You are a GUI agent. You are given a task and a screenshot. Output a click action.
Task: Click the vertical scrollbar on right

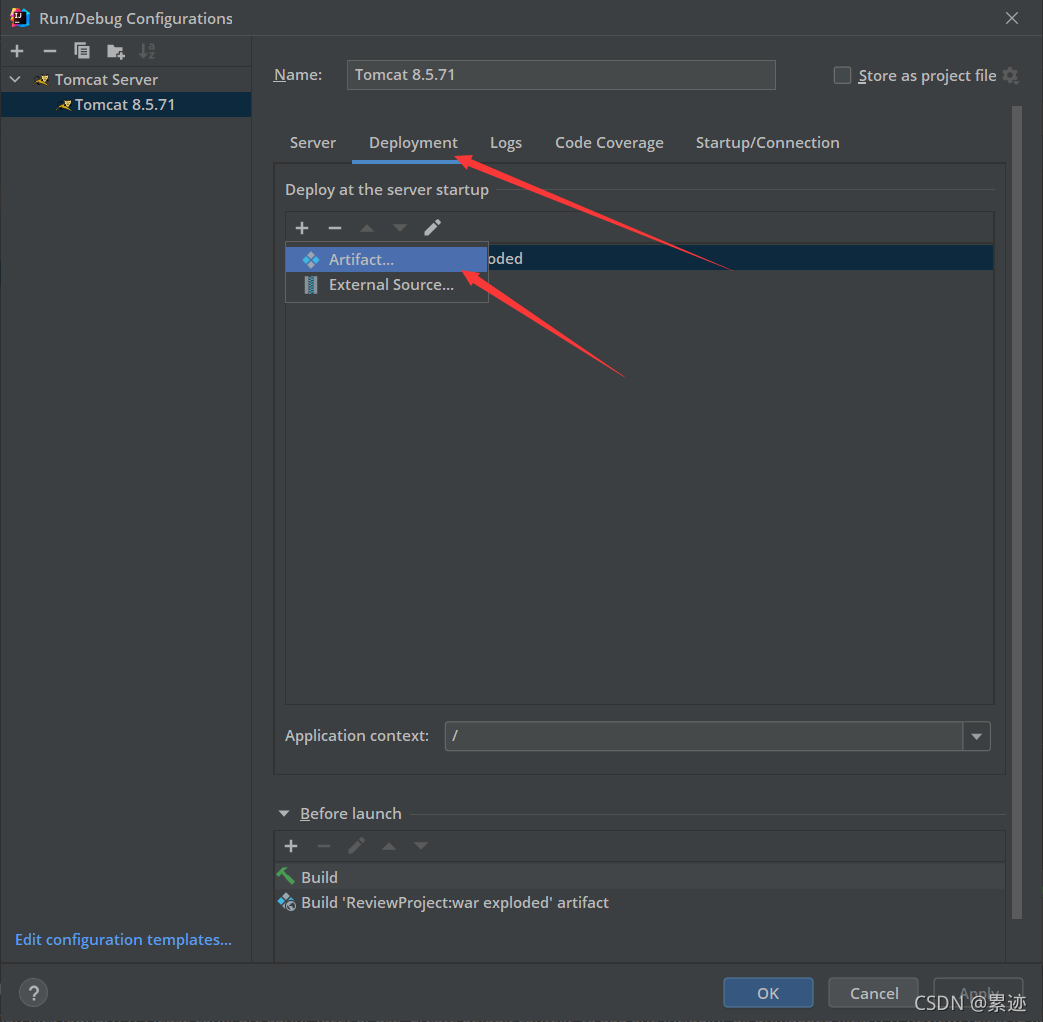tap(1016, 512)
